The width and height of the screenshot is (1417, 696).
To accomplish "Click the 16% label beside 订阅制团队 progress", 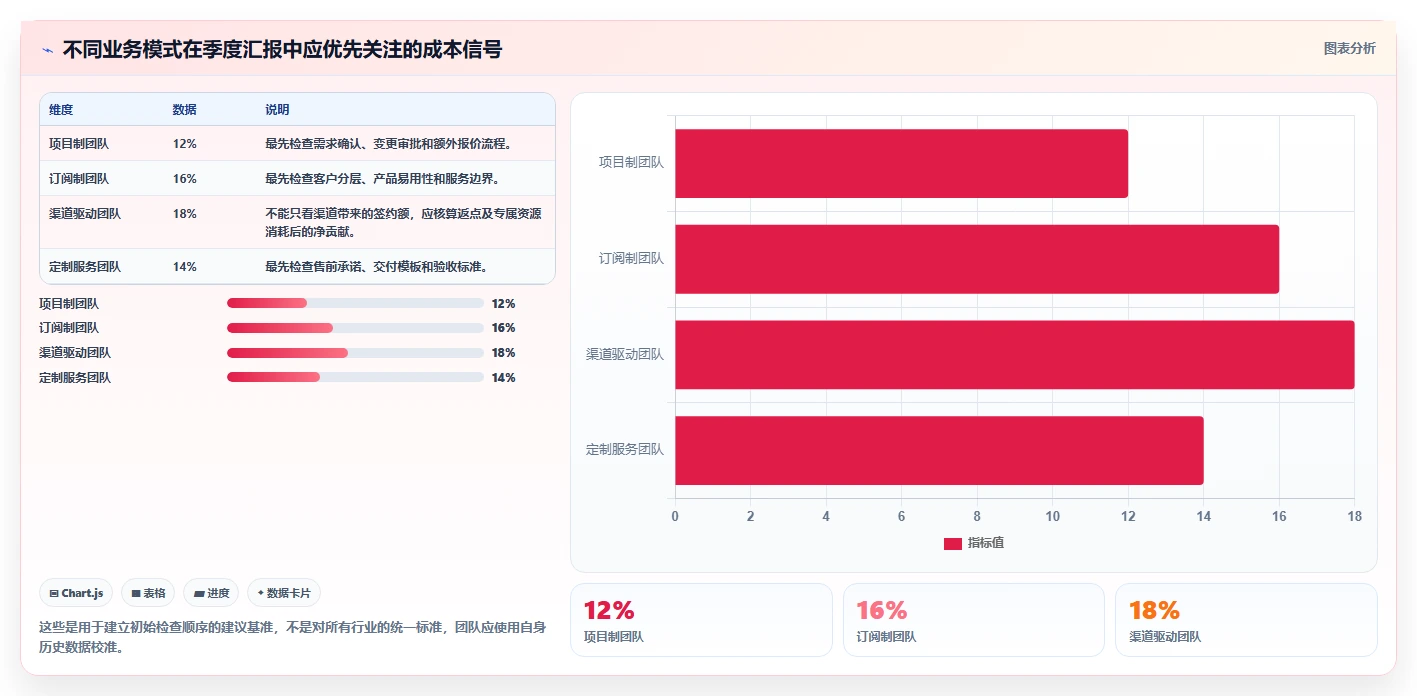I will pos(503,328).
